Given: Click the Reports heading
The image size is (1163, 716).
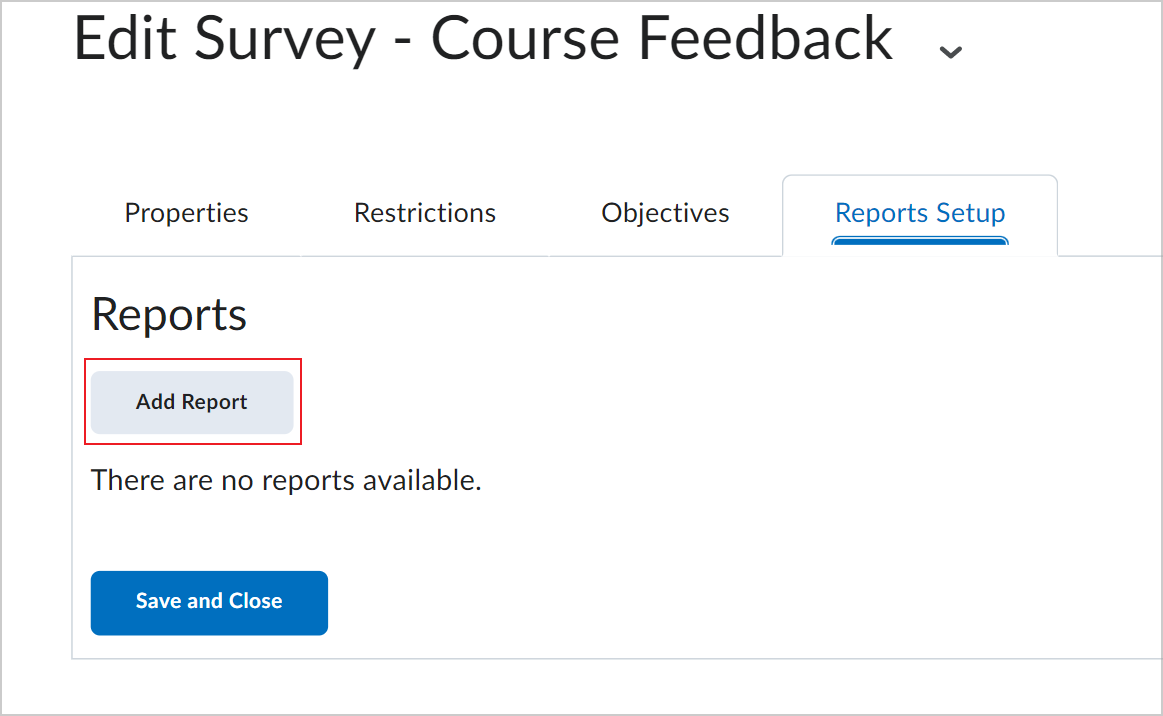Looking at the screenshot, I should pos(168,315).
